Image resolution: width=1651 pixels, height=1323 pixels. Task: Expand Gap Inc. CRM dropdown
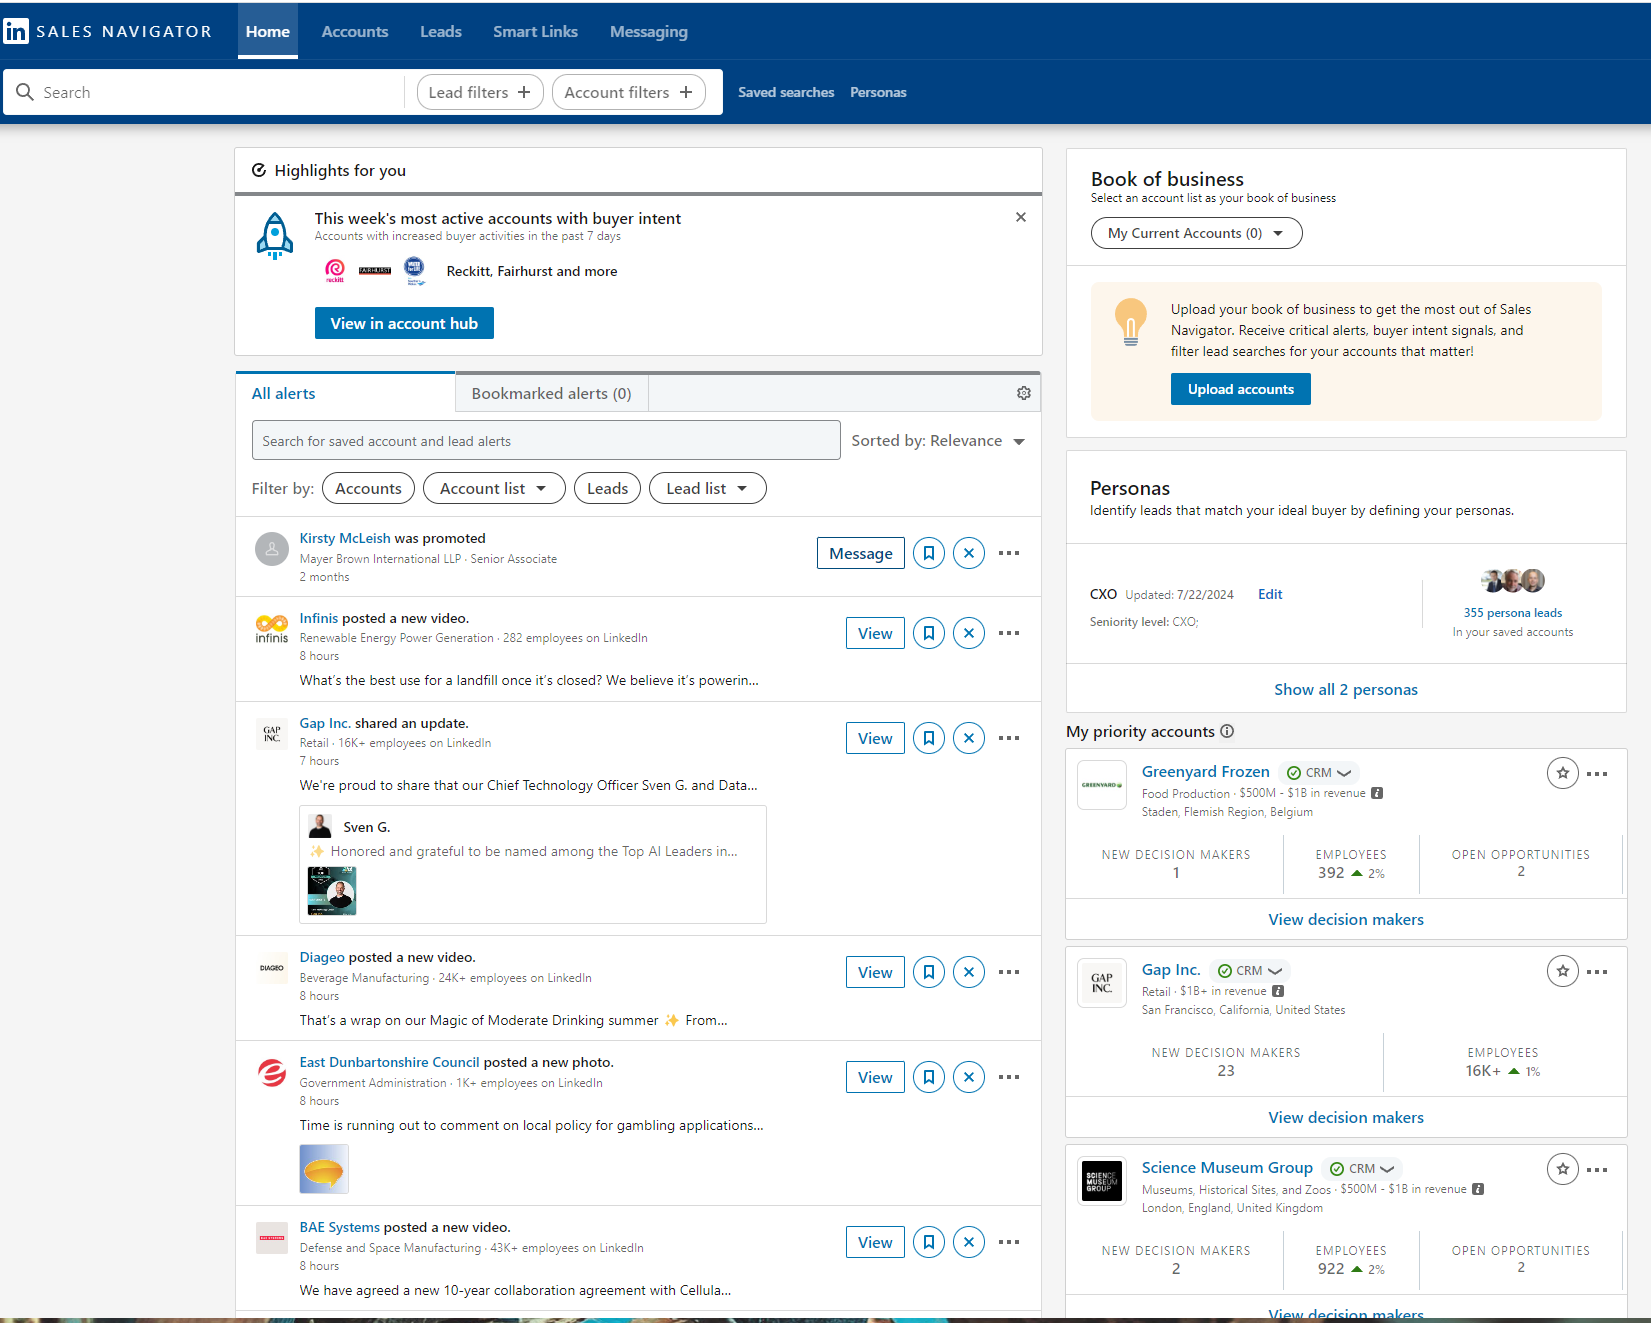[1250, 971]
